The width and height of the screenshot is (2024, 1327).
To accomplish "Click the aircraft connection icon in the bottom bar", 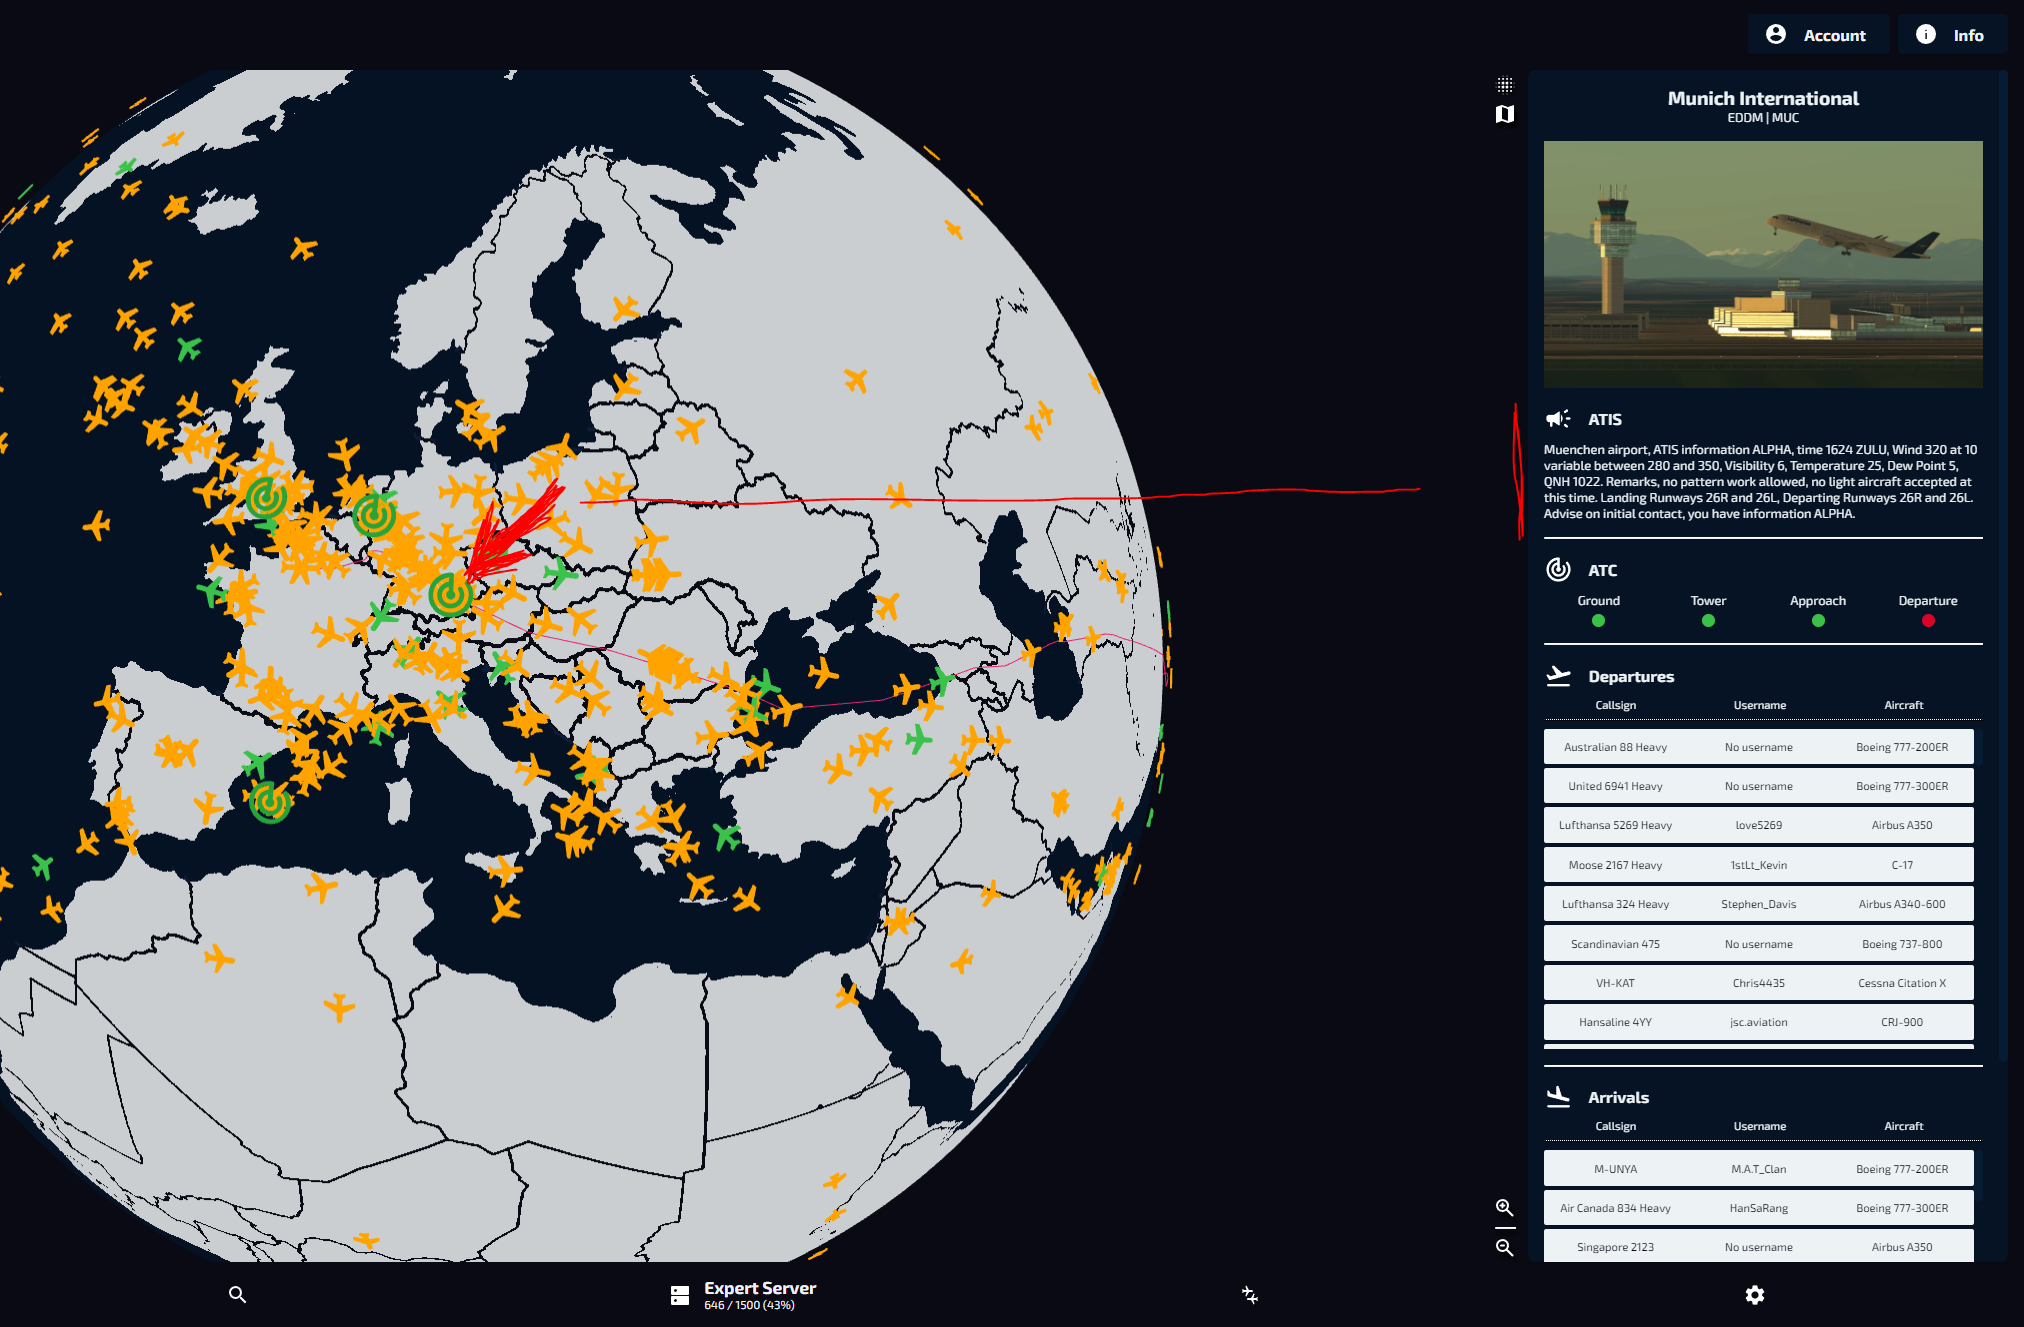I will [x=1249, y=1295].
